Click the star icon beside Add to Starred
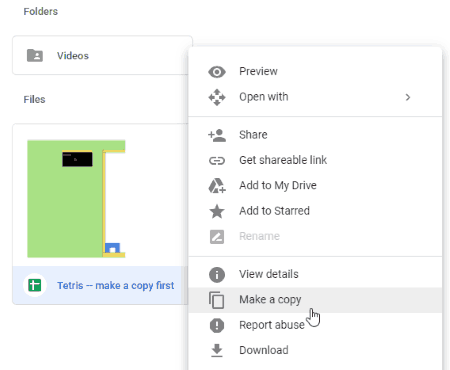The width and height of the screenshot is (450, 370). (x=217, y=211)
